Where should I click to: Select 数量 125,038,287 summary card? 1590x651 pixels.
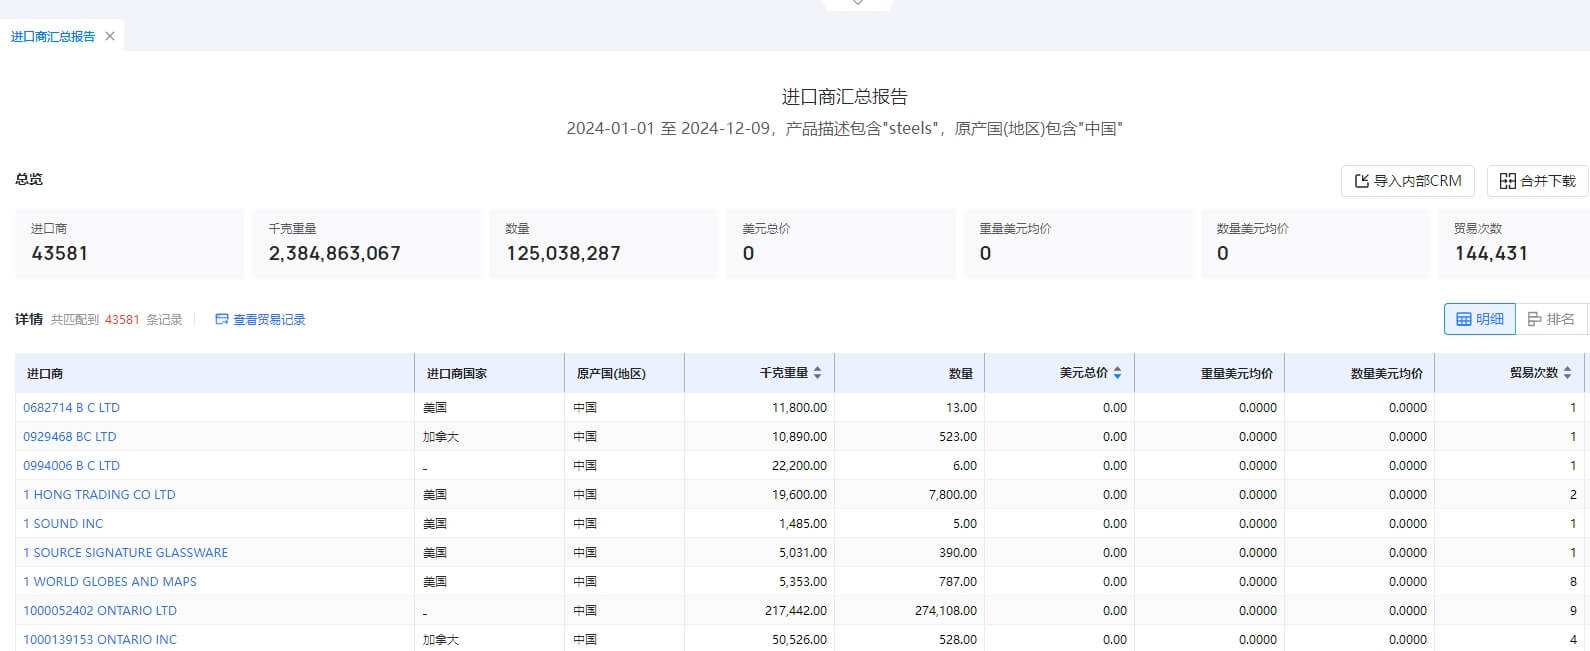(603, 243)
